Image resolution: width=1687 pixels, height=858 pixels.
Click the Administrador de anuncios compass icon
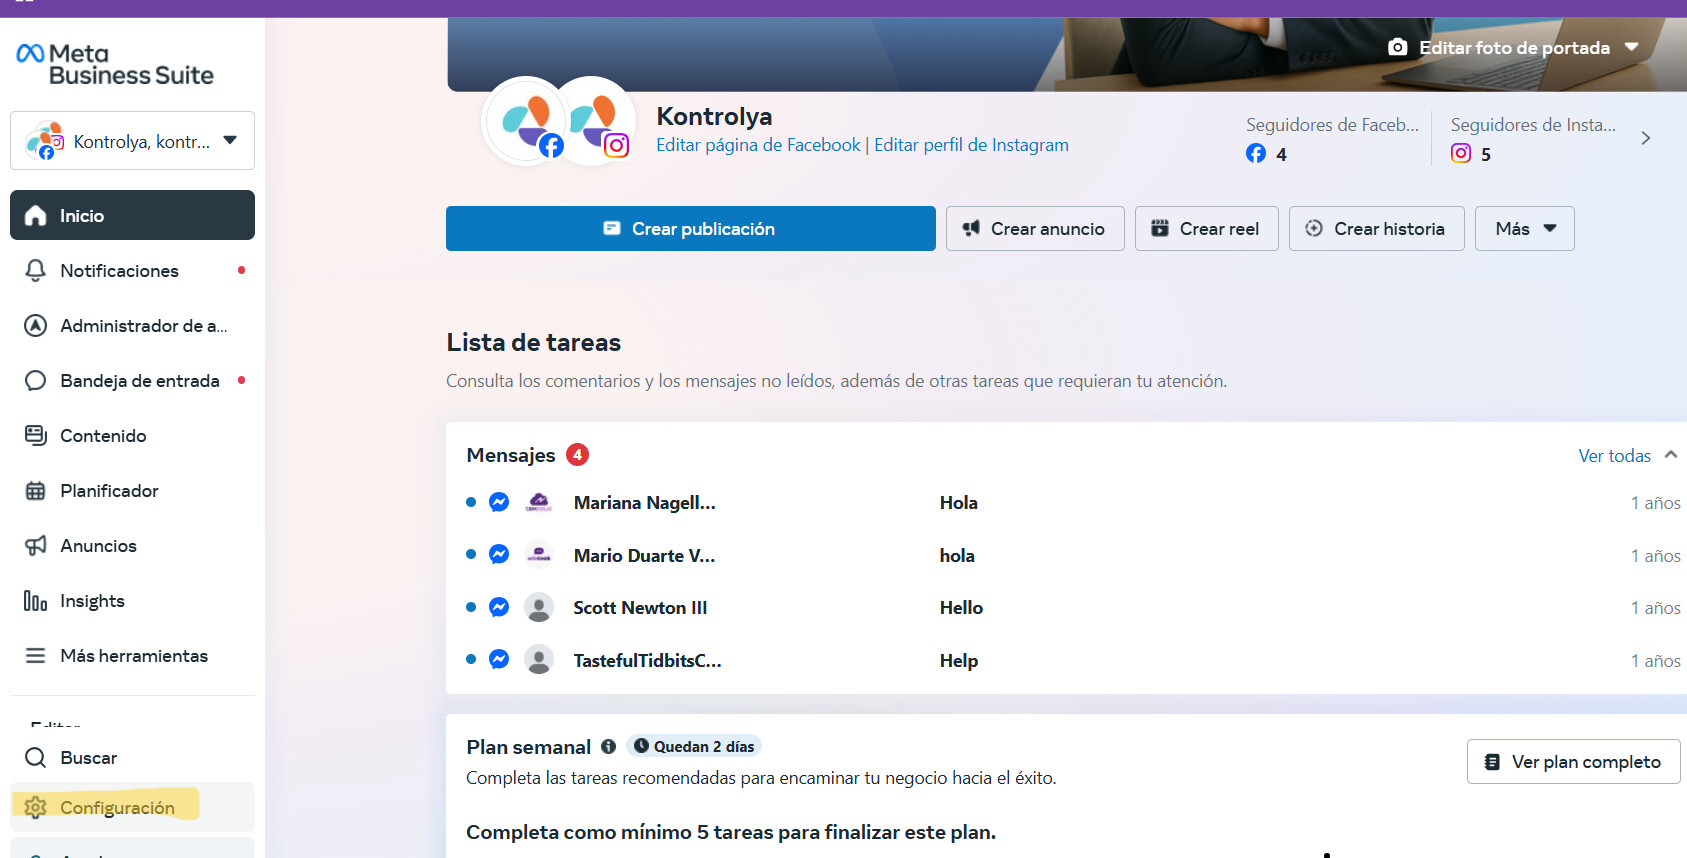[x=35, y=325]
